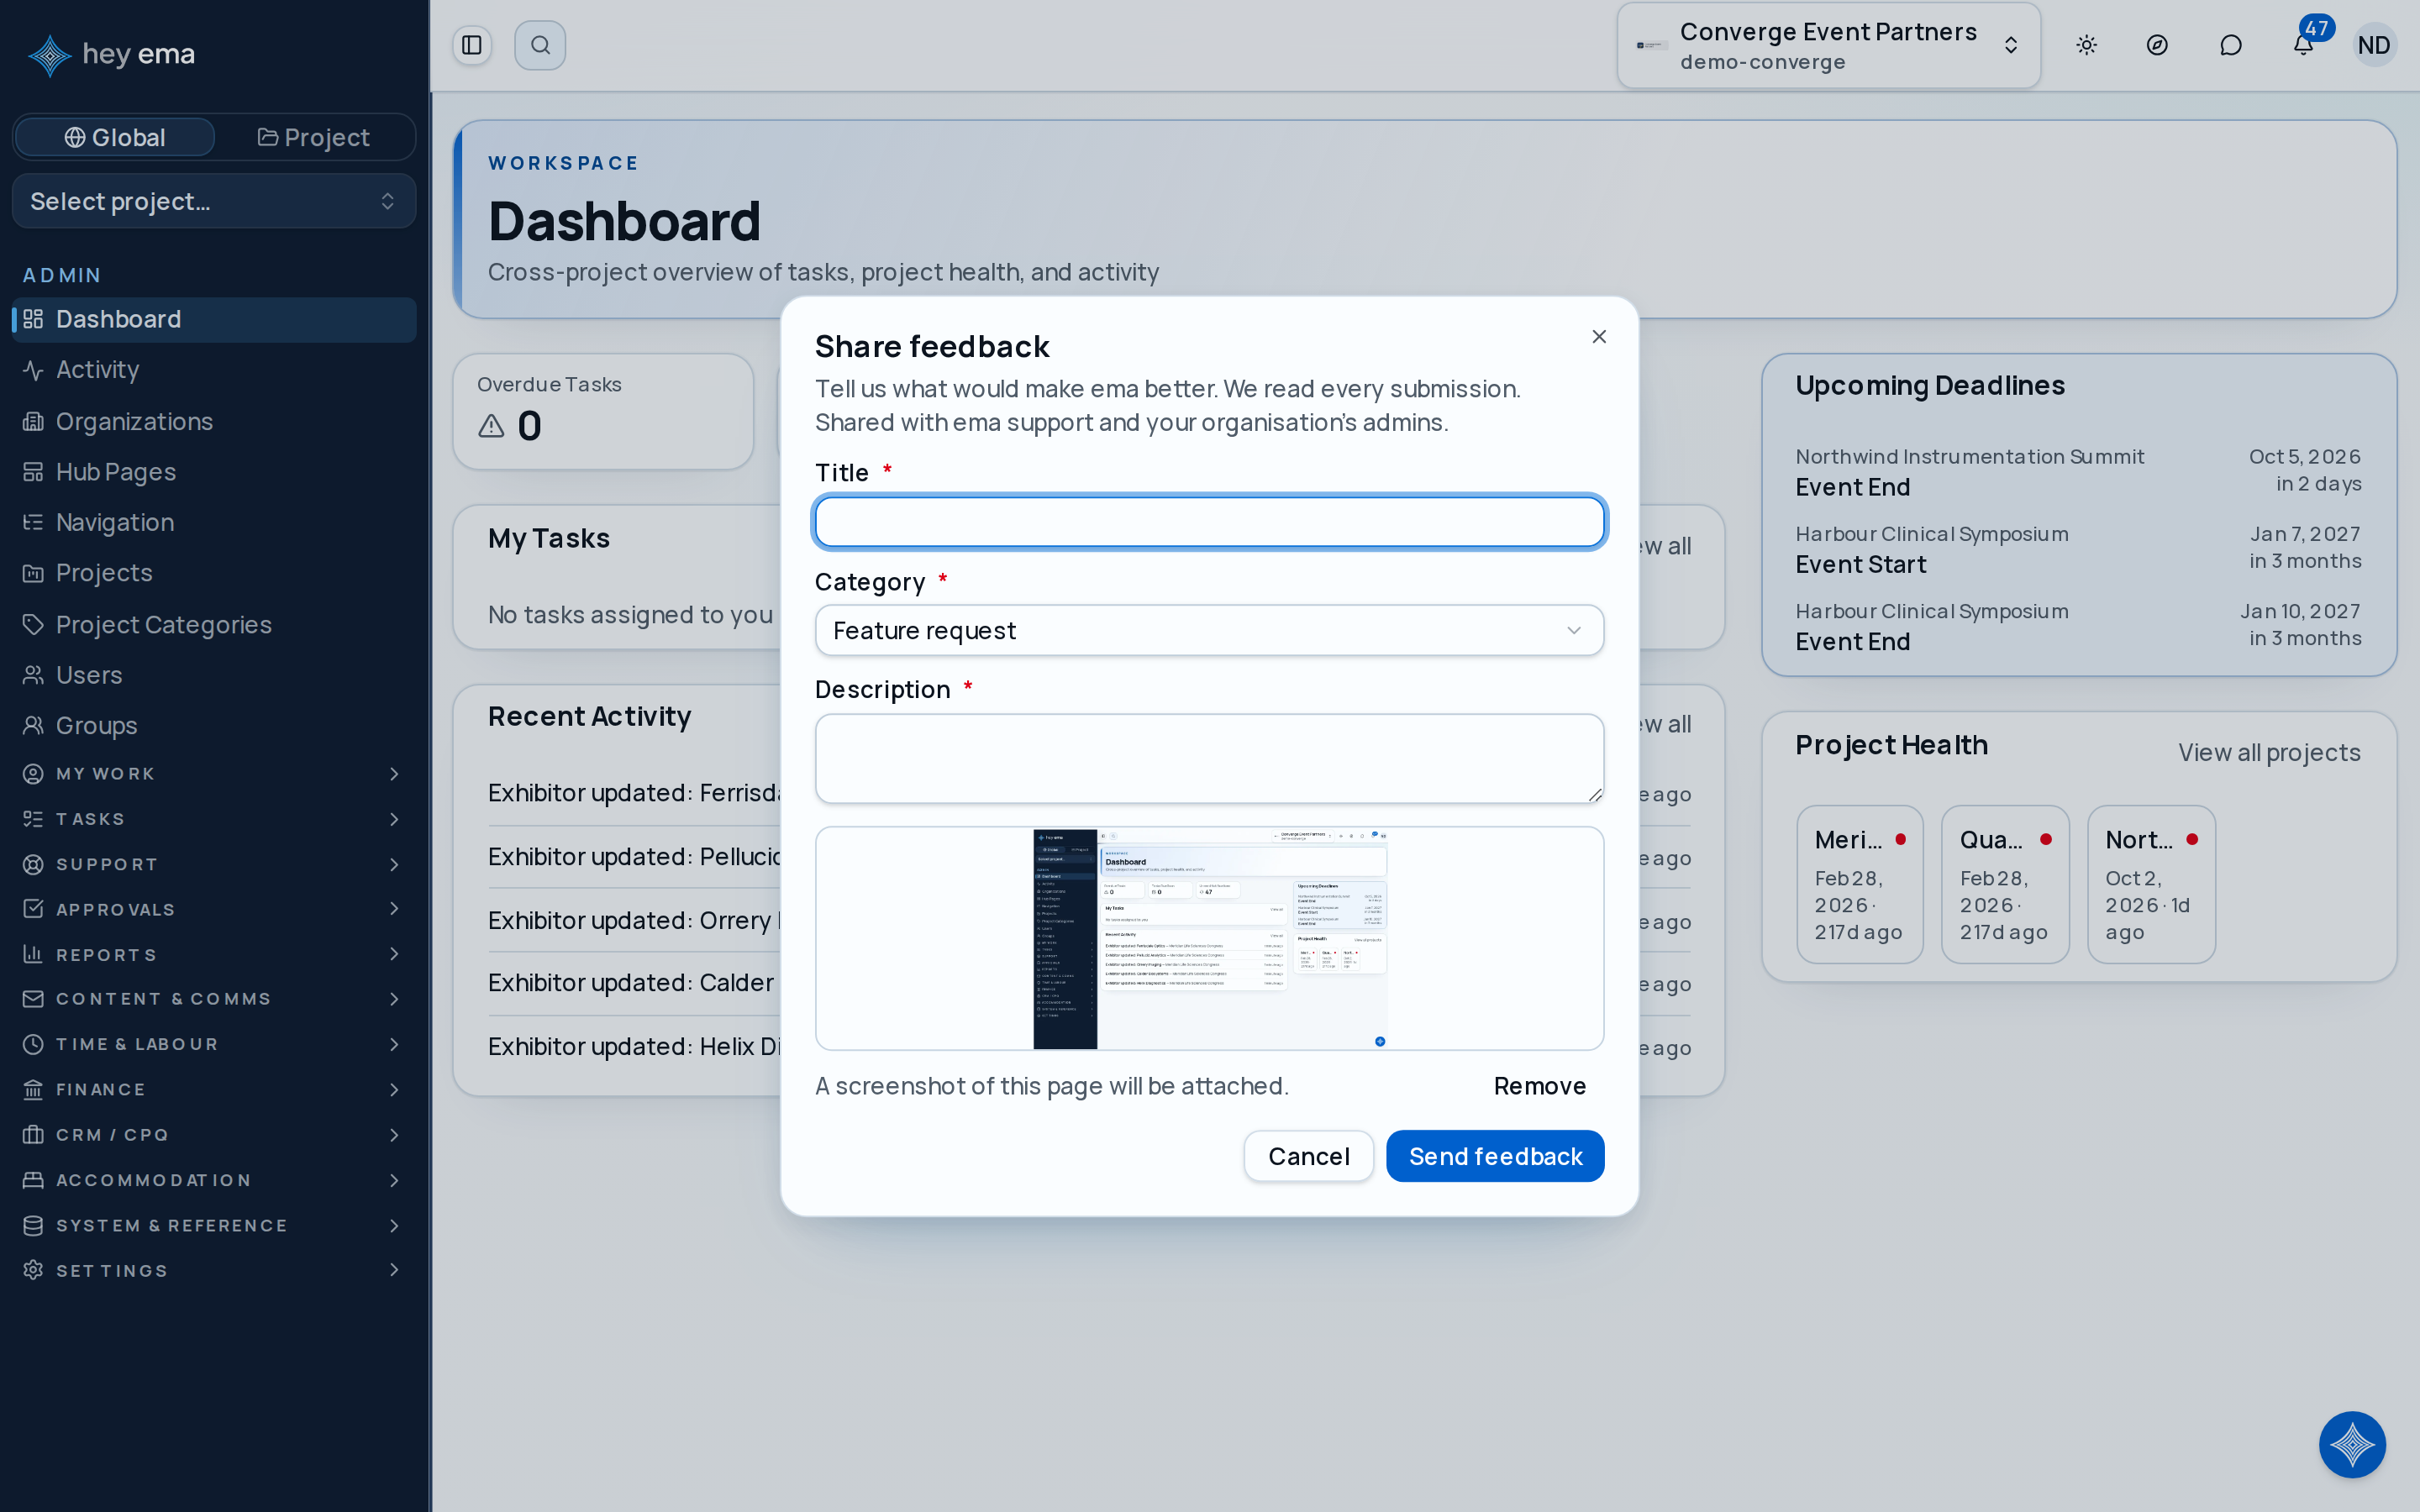Open Users in sidebar
Viewport: 2420px width, 1512px height.
click(x=213, y=675)
